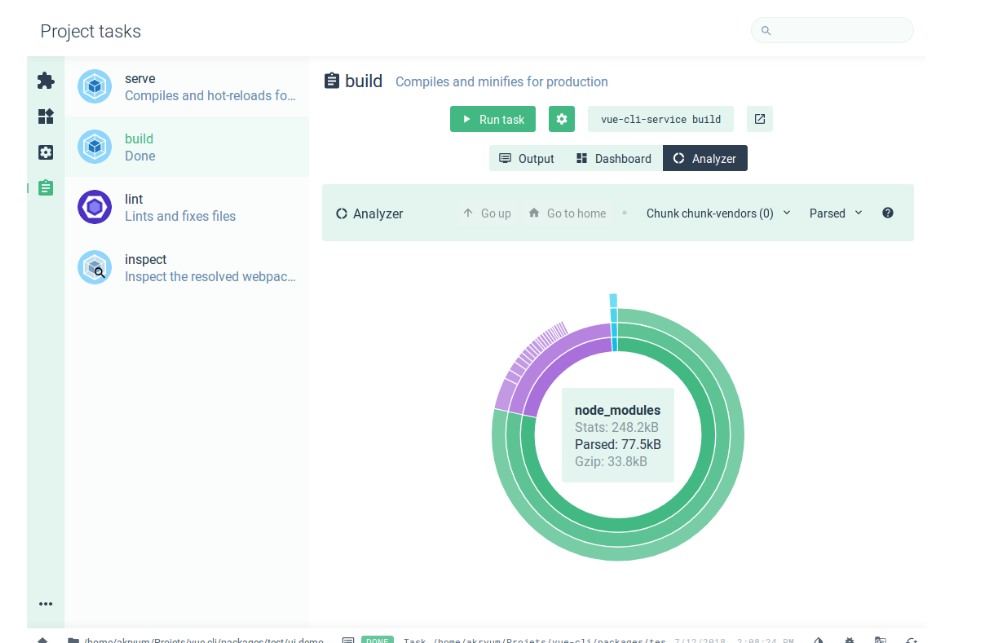Click the Run task button

pyautogui.click(x=492, y=119)
